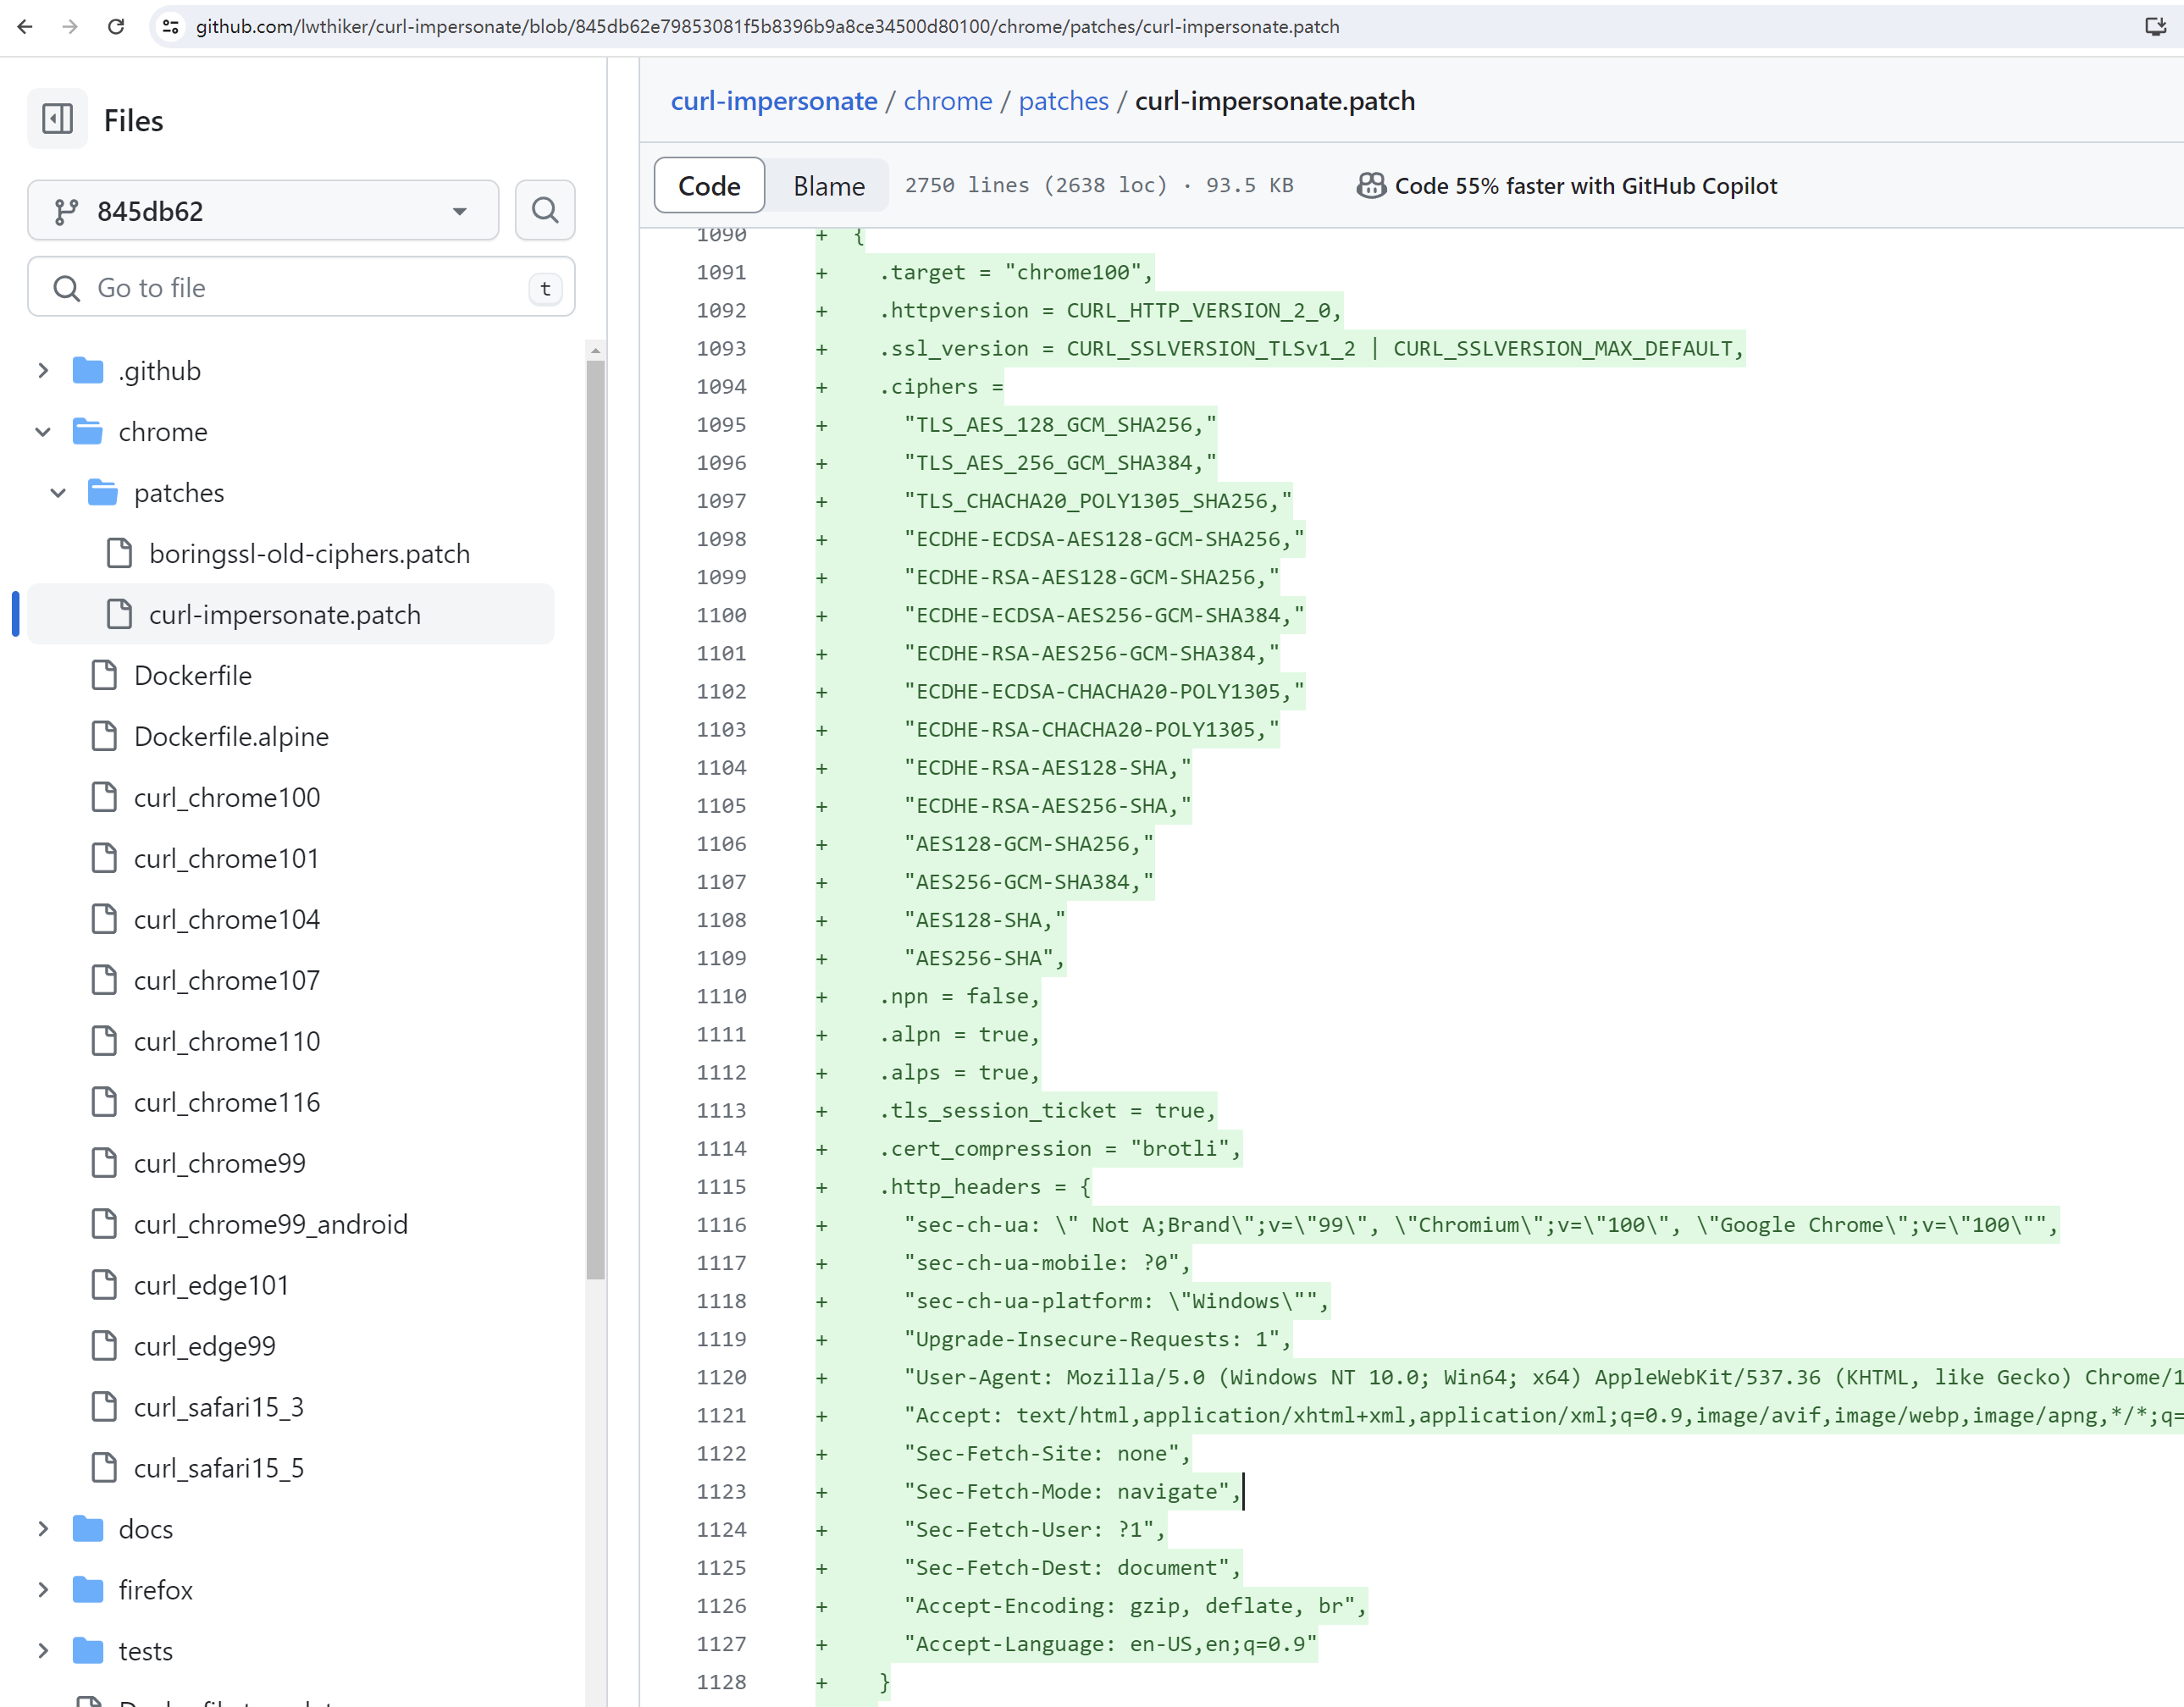Go to the chrome breadcrumb link

(947, 101)
